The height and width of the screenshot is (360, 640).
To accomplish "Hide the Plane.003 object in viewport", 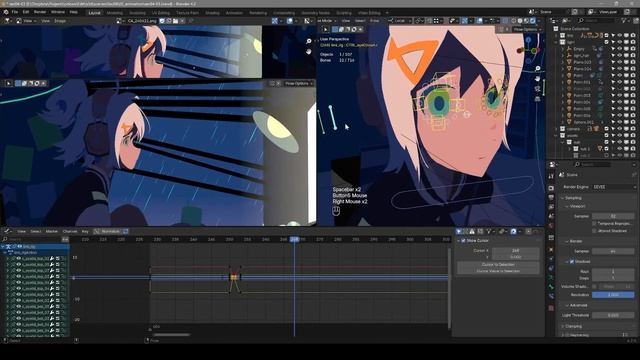I will coord(620,62).
